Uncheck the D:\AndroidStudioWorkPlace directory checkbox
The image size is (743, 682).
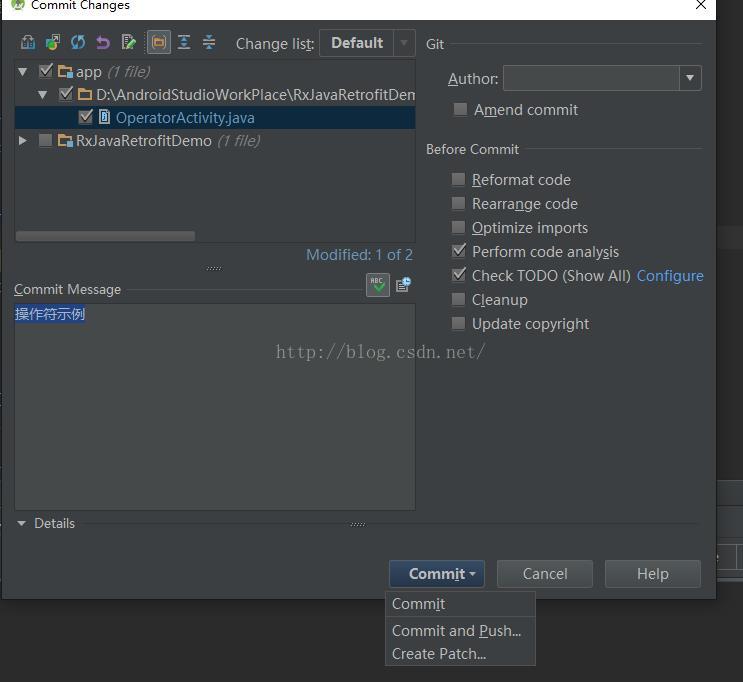click(66, 94)
